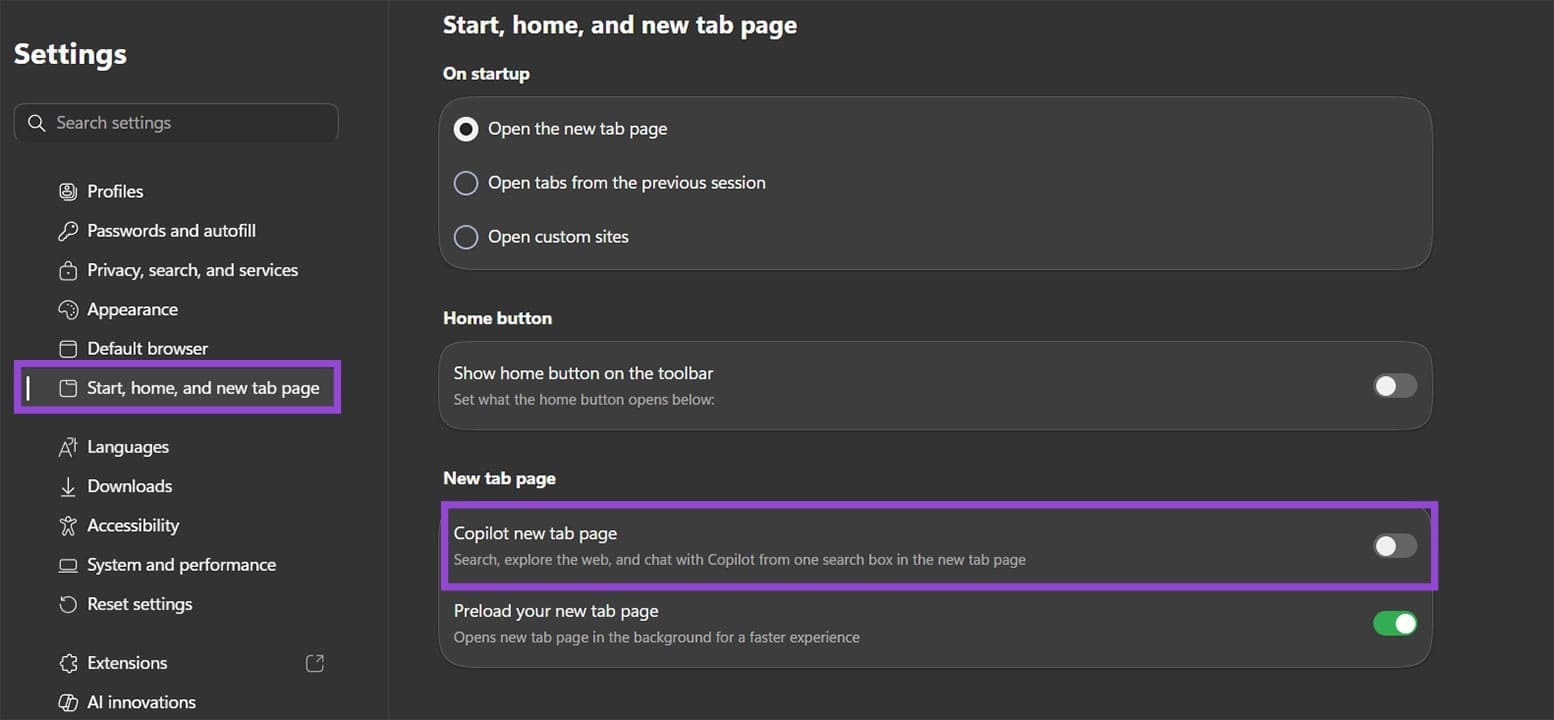The height and width of the screenshot is (720, 1554).
Task: Turn on Copilot new tab page
Action: 1394,546
